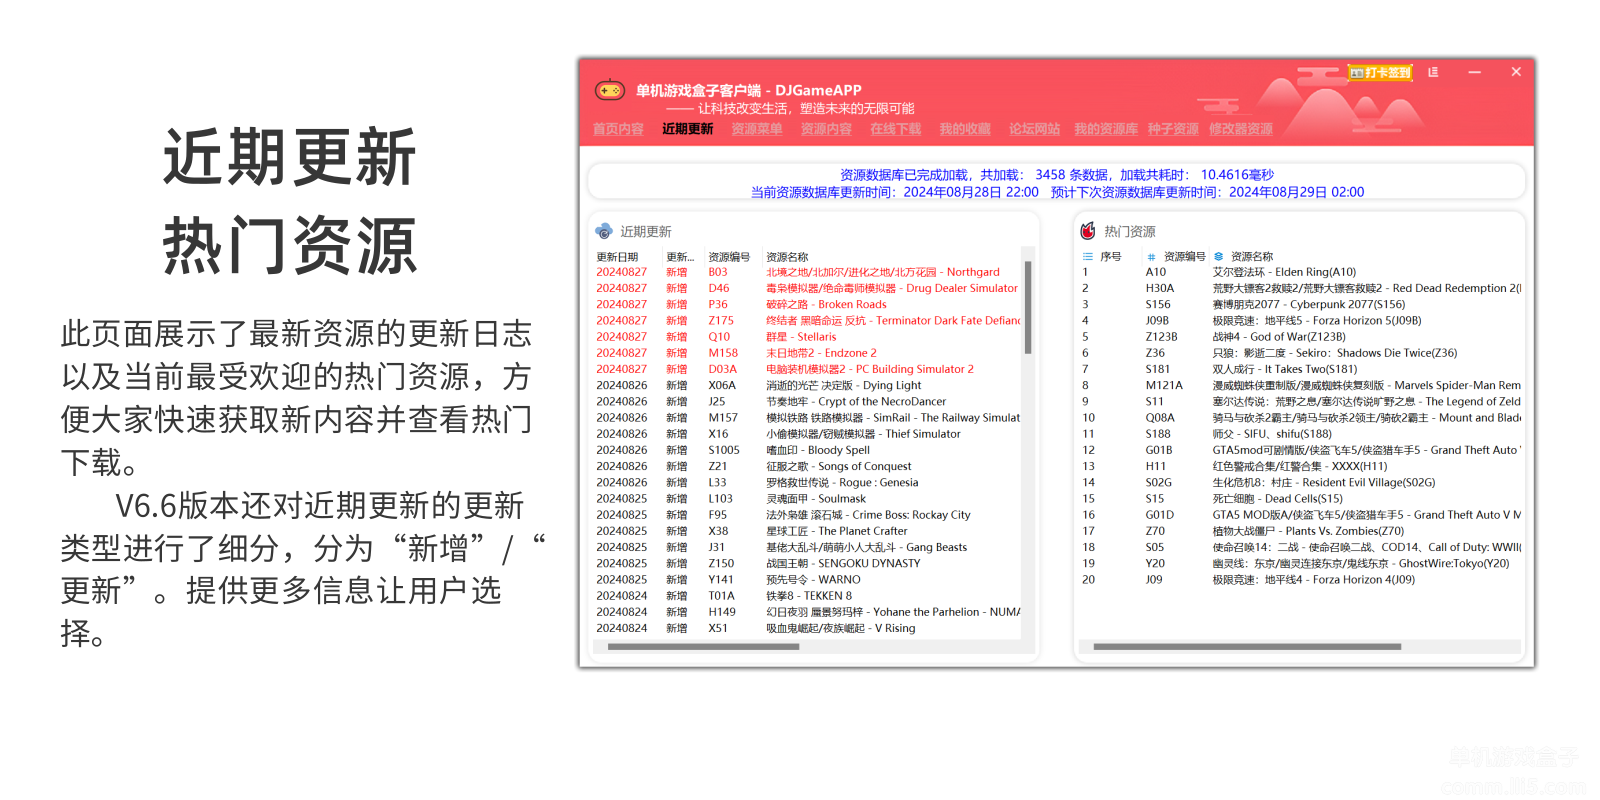1600x800 pixels.
Task: Select the Crime Boss: Rockay City row
Action: [808, 515]
